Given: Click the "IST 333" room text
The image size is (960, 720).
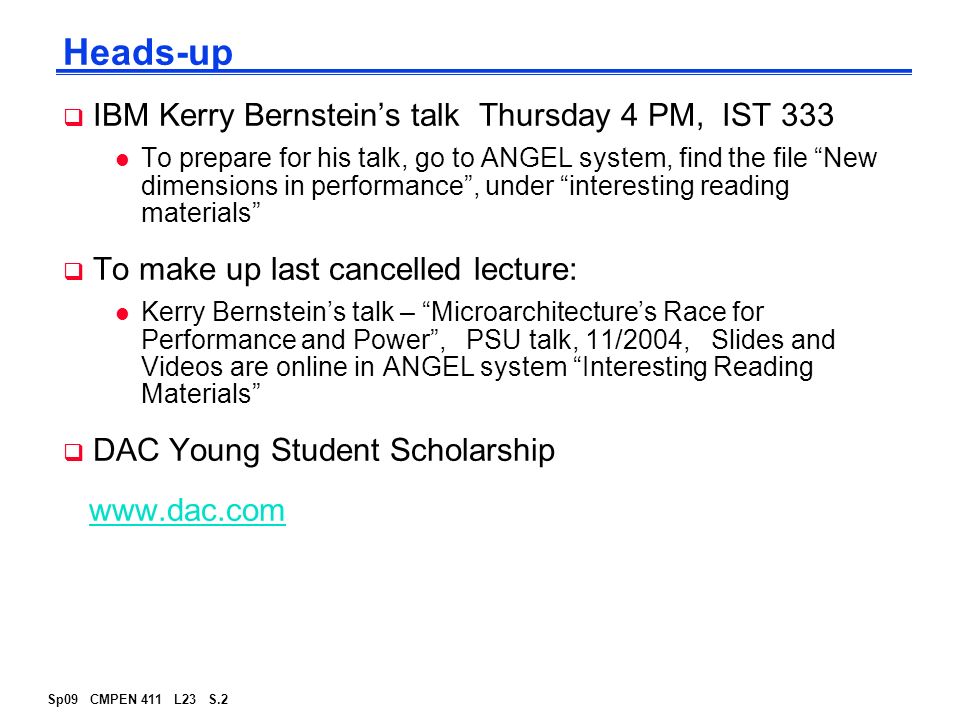Looking at the screenshot, I should pos(778,115).
